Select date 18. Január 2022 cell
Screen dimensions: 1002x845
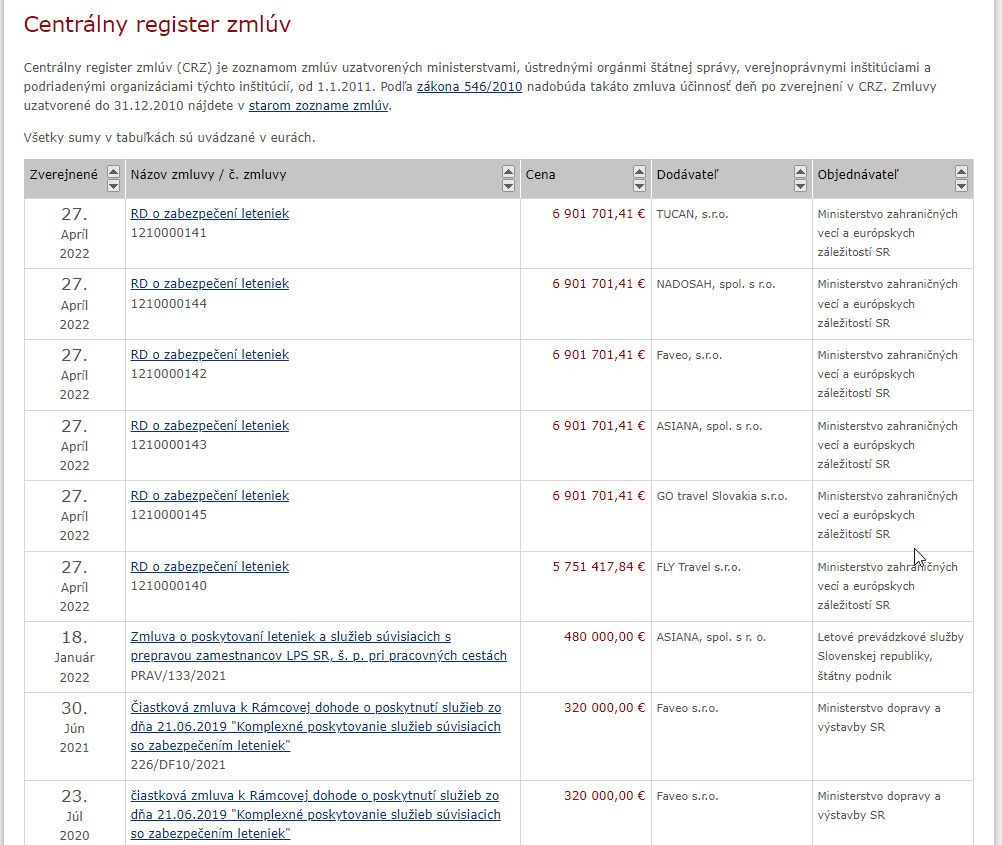[74, 657]
